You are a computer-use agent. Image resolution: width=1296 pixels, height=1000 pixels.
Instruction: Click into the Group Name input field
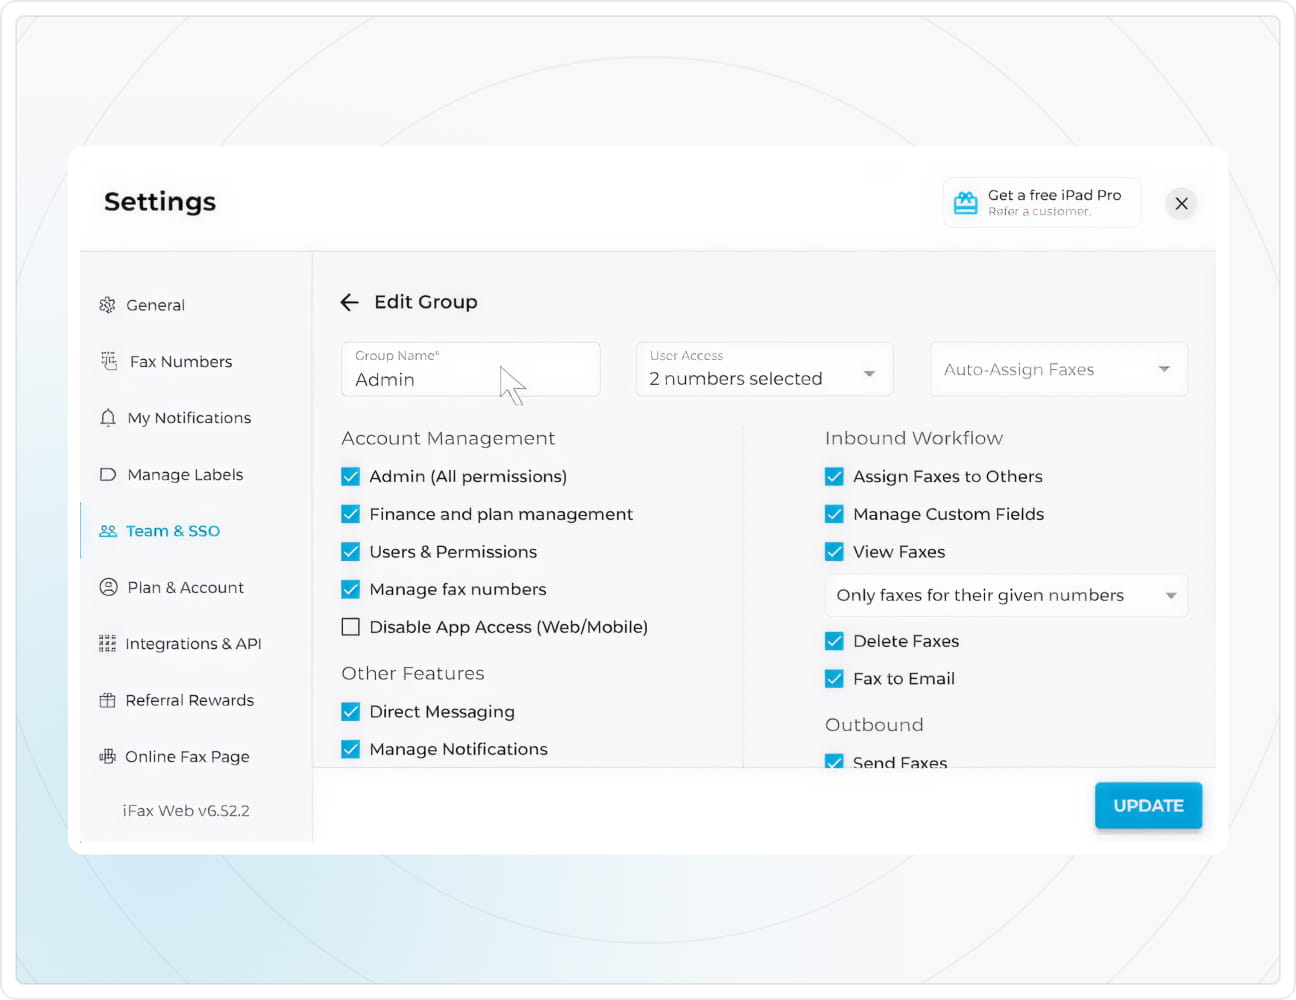470,379
